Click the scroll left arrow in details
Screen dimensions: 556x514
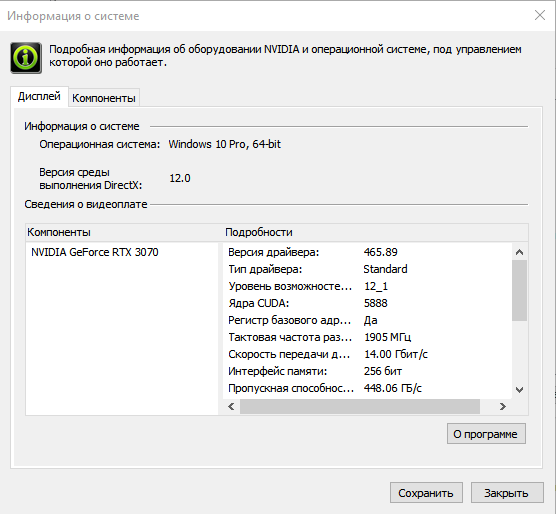(x=232, y=406)
